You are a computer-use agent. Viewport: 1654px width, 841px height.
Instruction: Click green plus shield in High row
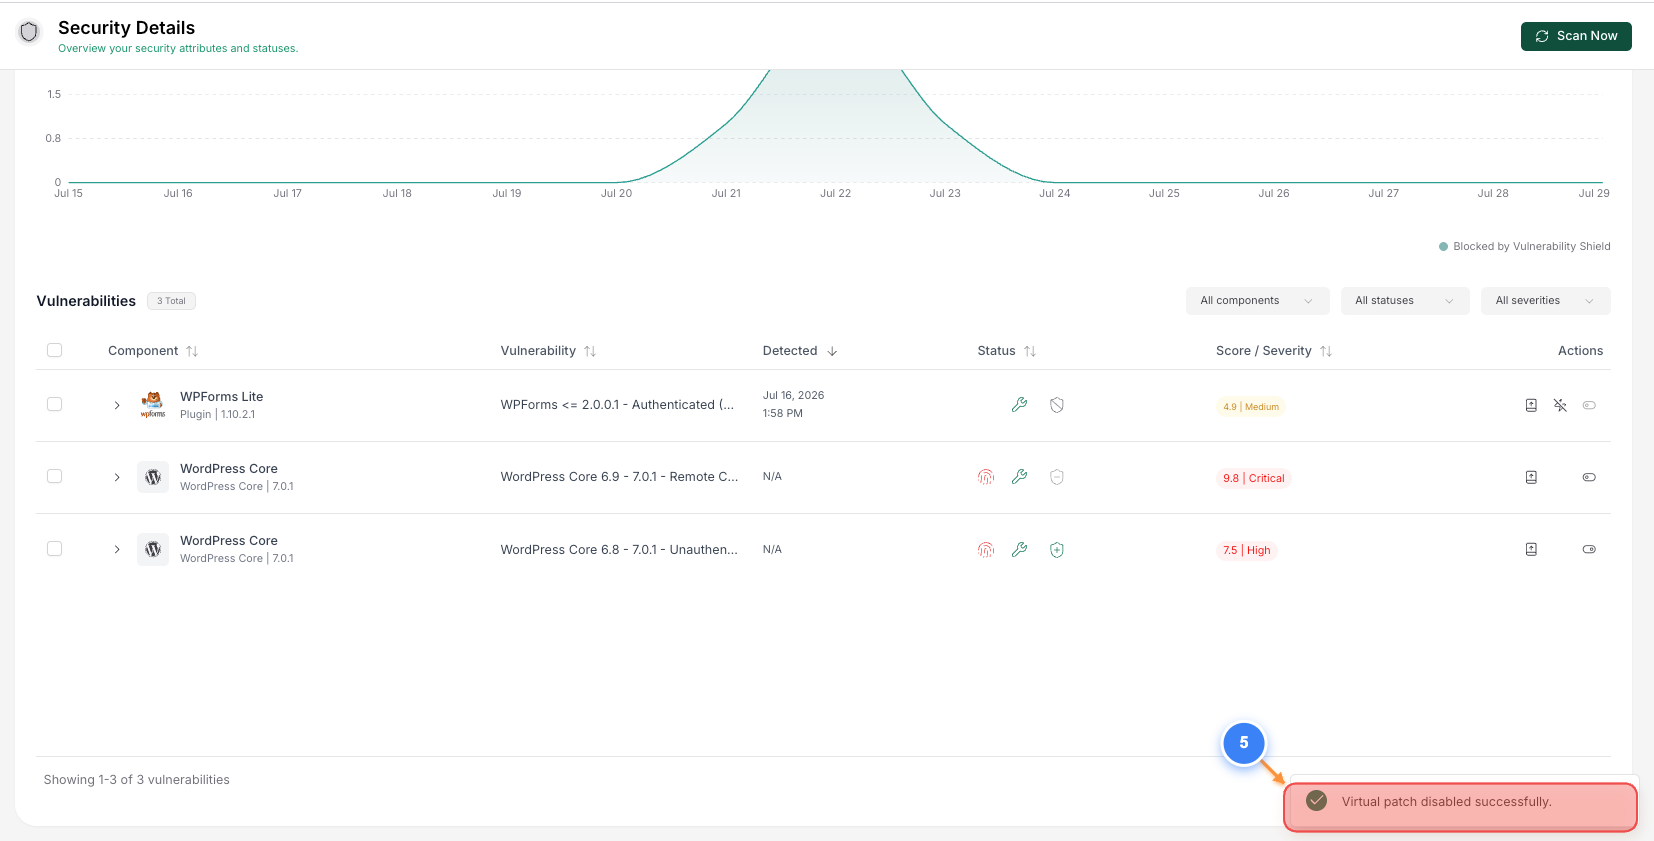coord(1057,549)
